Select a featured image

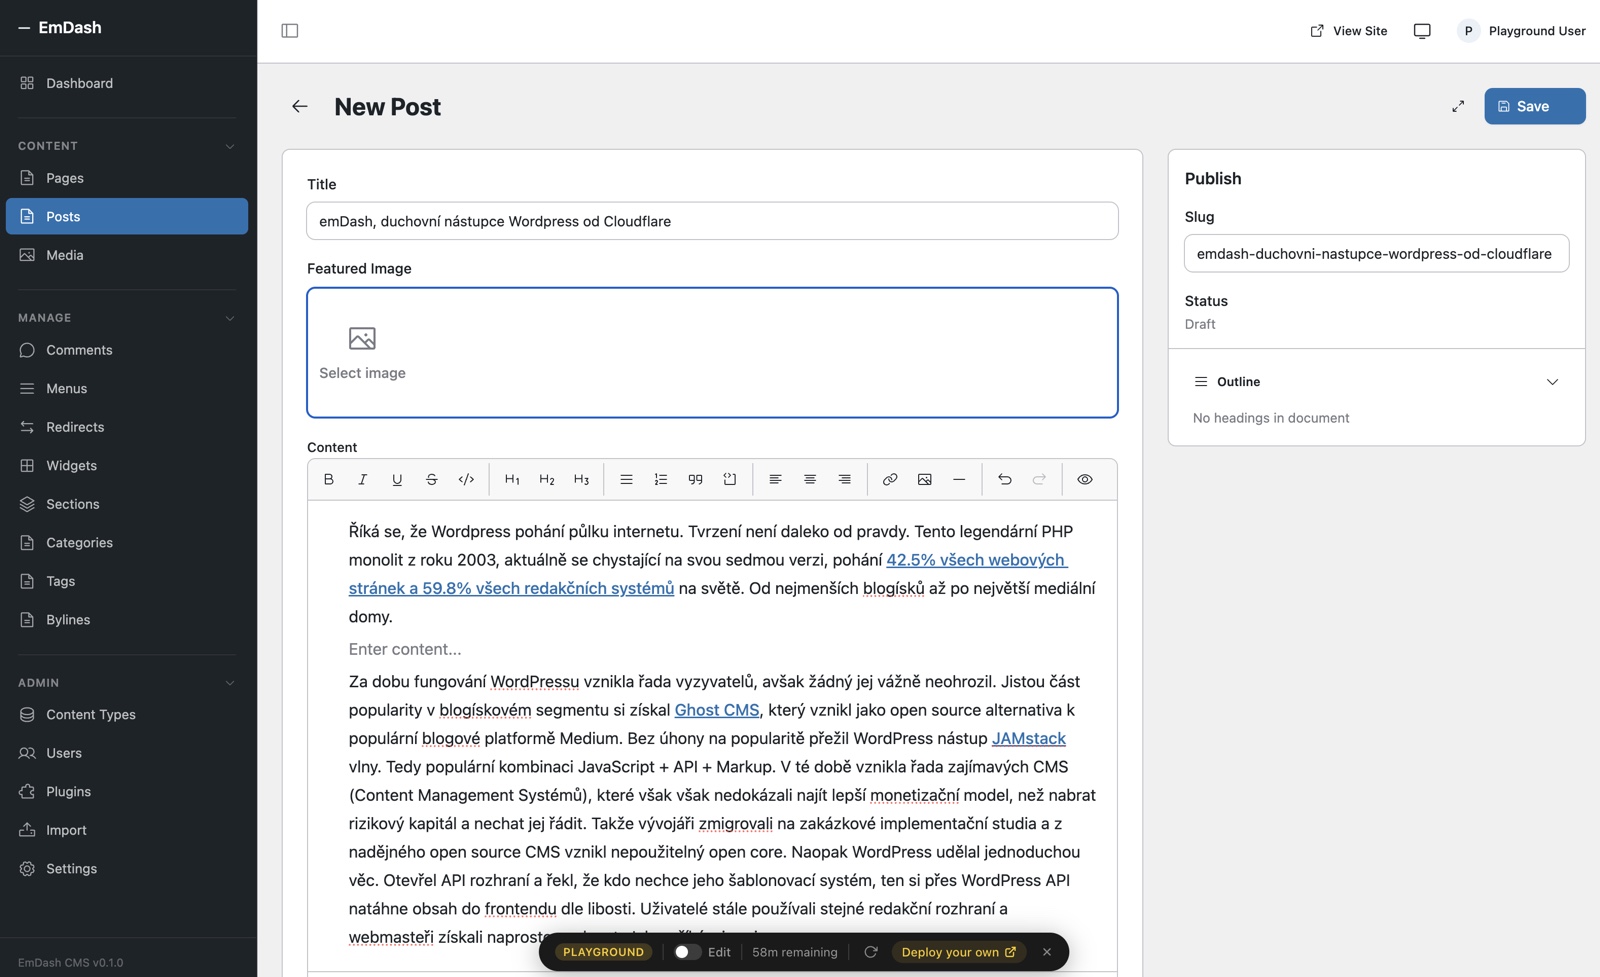(712, 353)
